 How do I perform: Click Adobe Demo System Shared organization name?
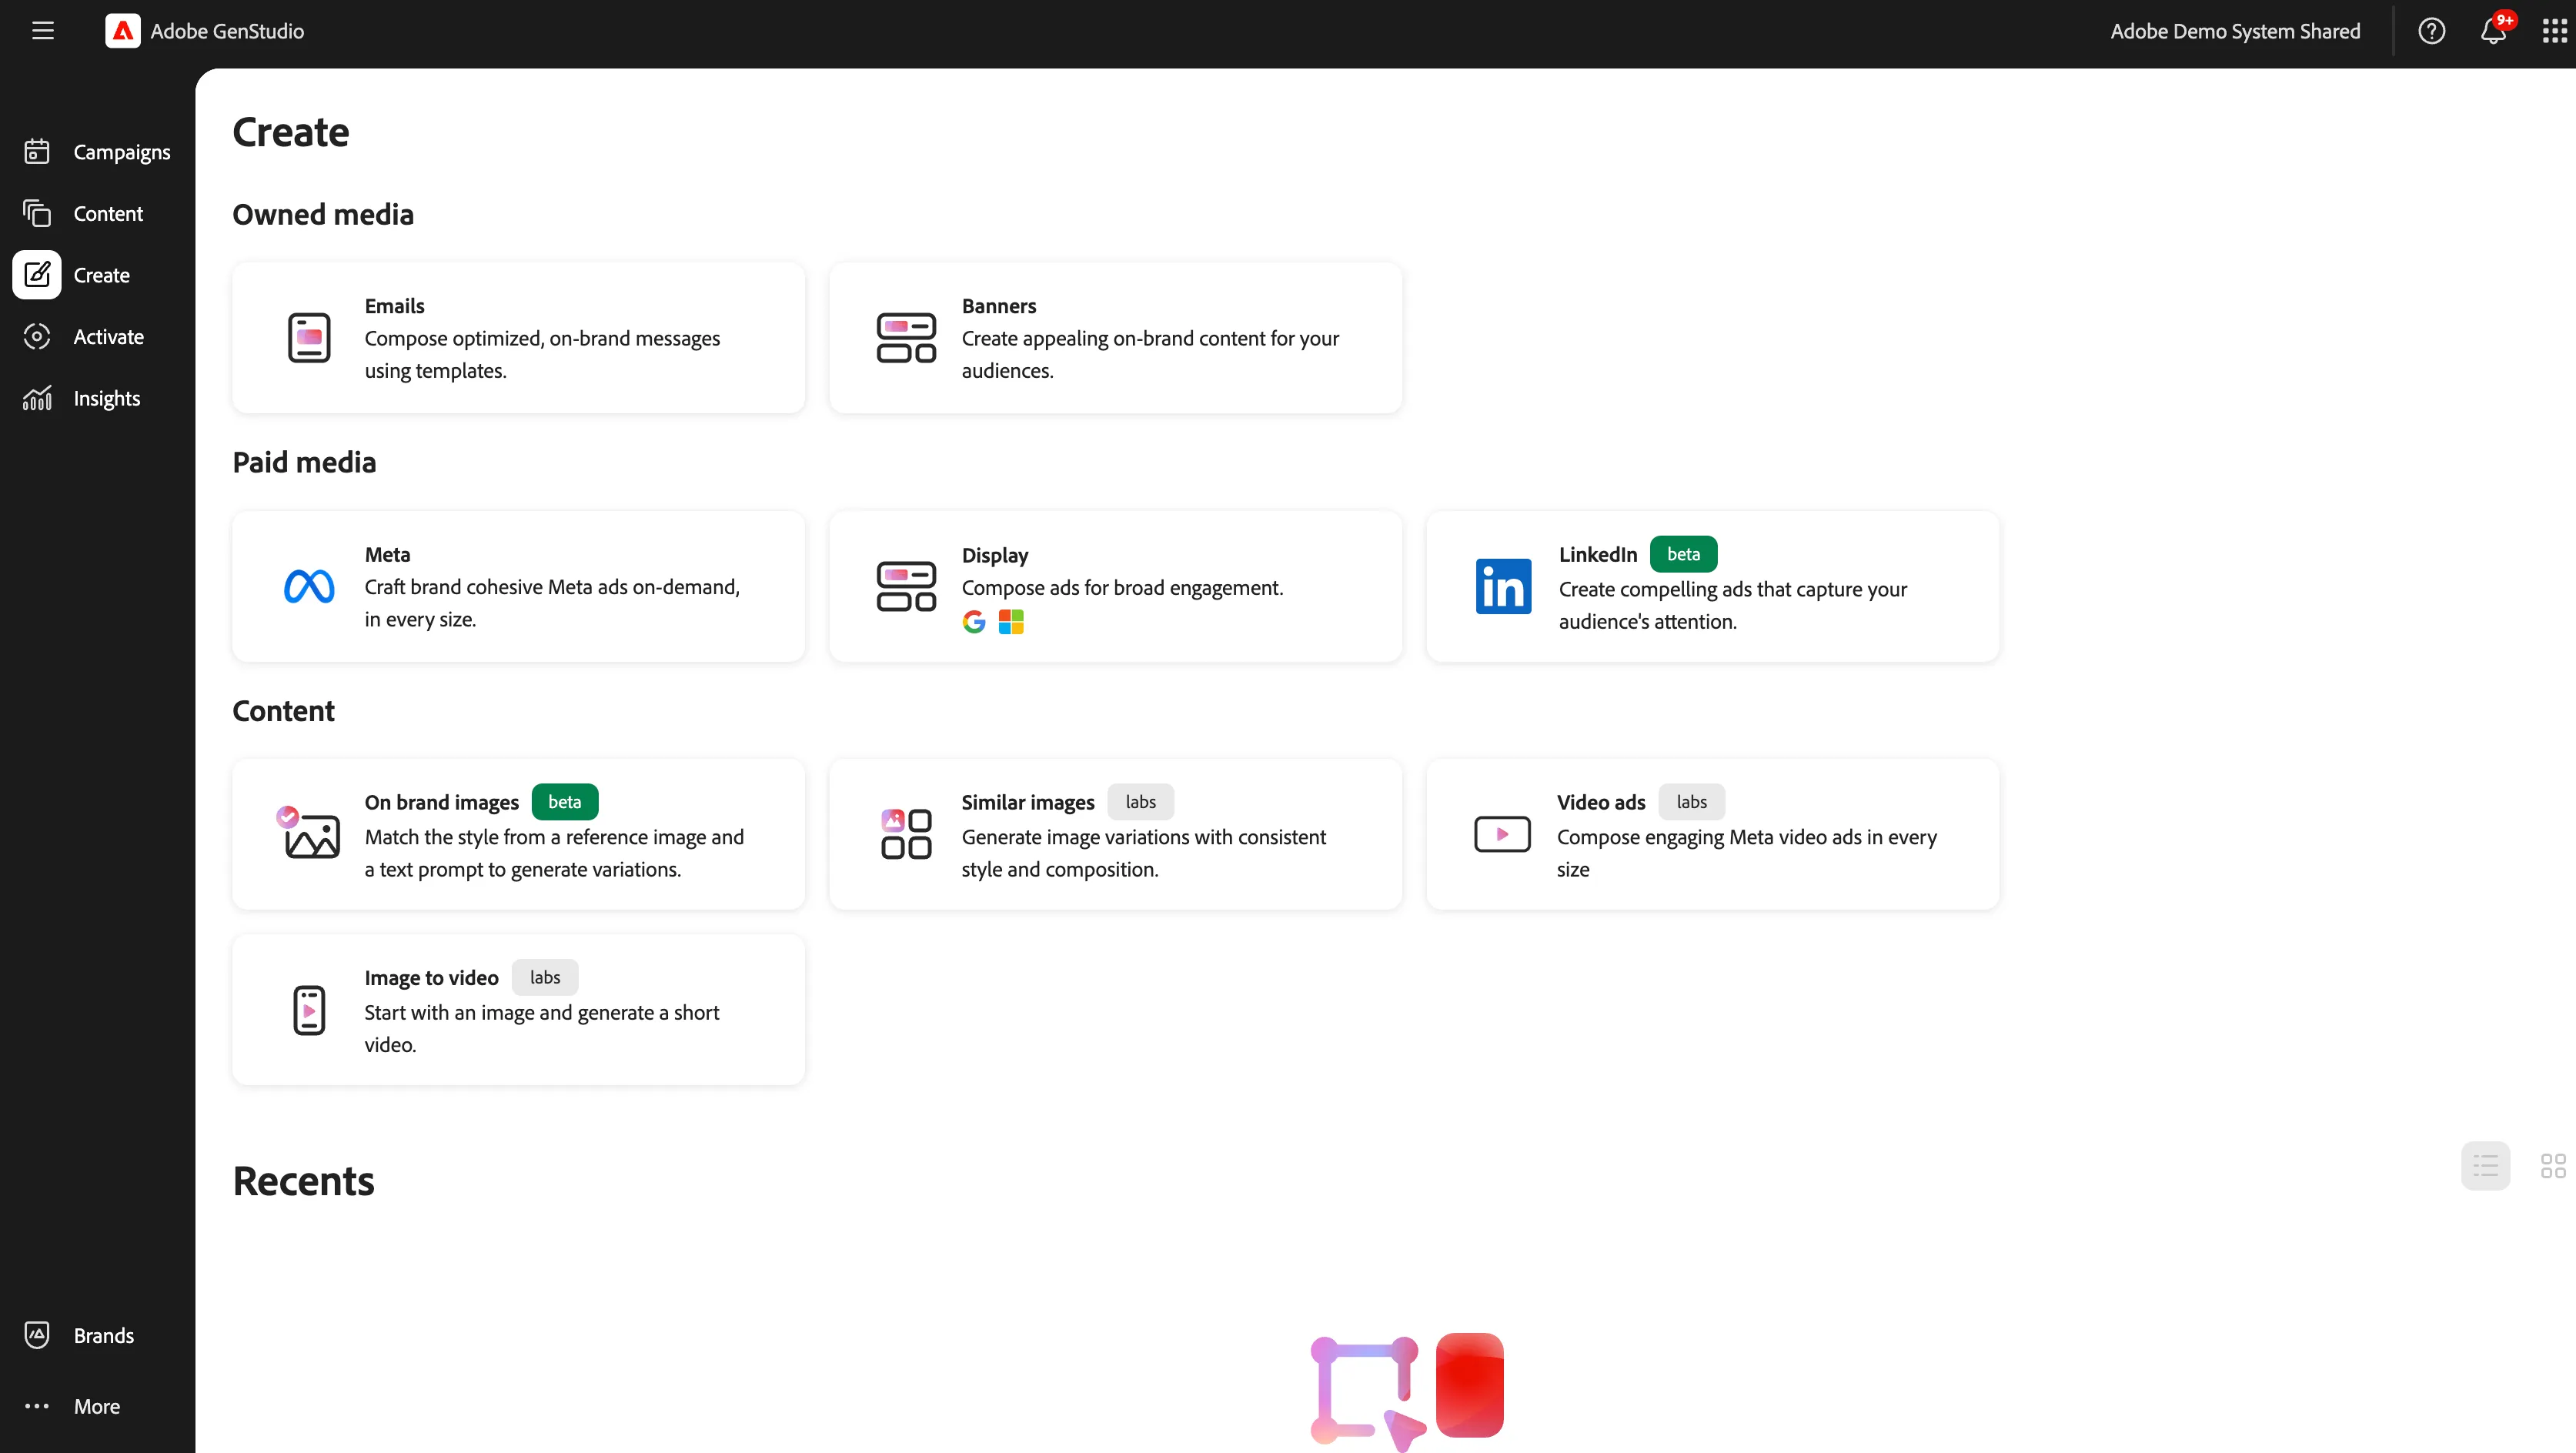(x=2235, y=31)
